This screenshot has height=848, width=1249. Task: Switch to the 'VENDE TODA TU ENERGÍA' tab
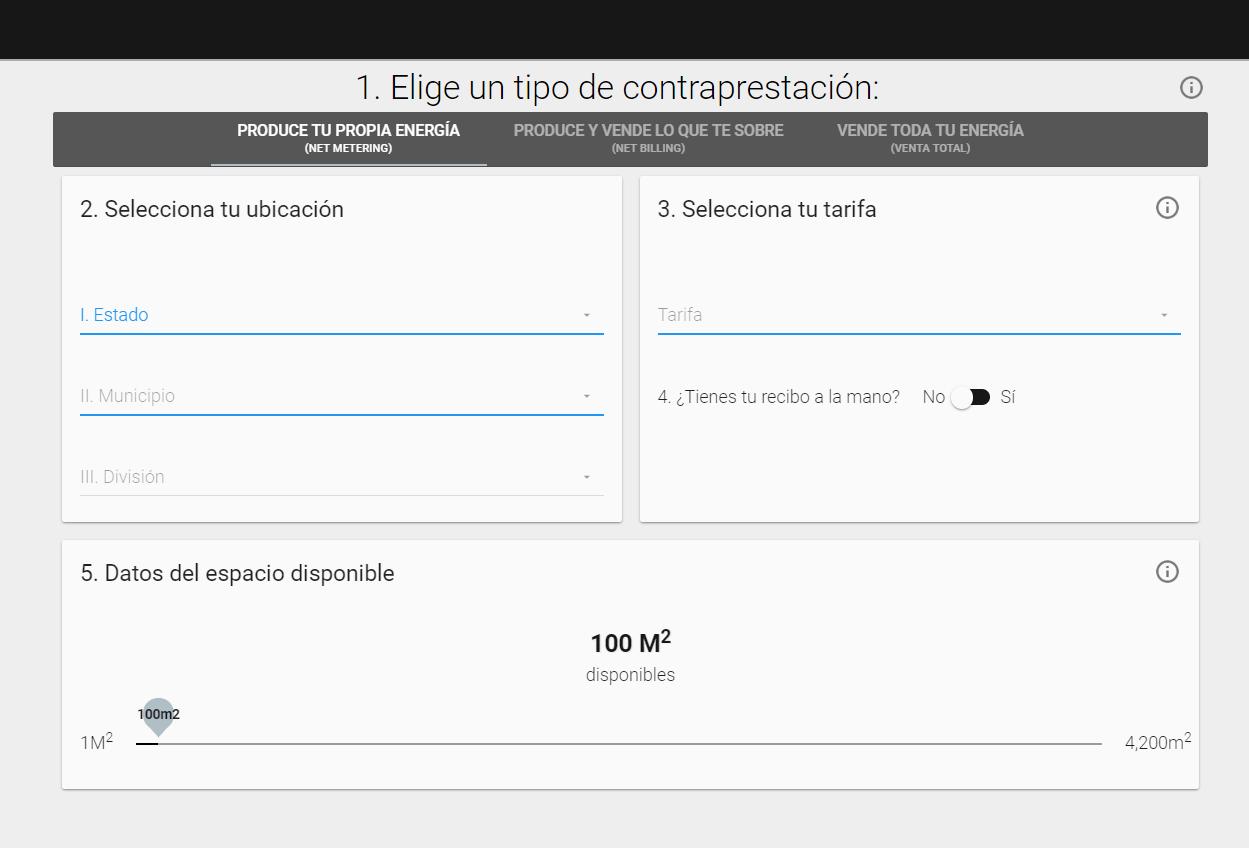click(x=930, y=138)
